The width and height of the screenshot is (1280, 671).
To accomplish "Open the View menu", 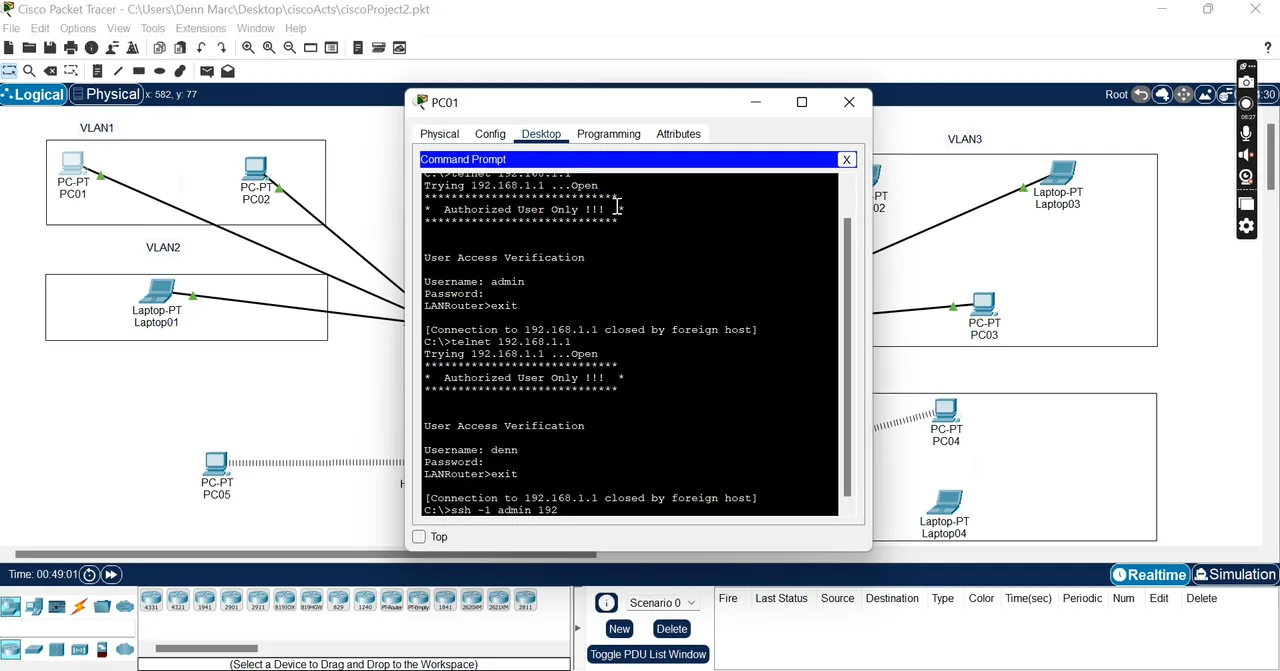I will click(x=118, y=28).
